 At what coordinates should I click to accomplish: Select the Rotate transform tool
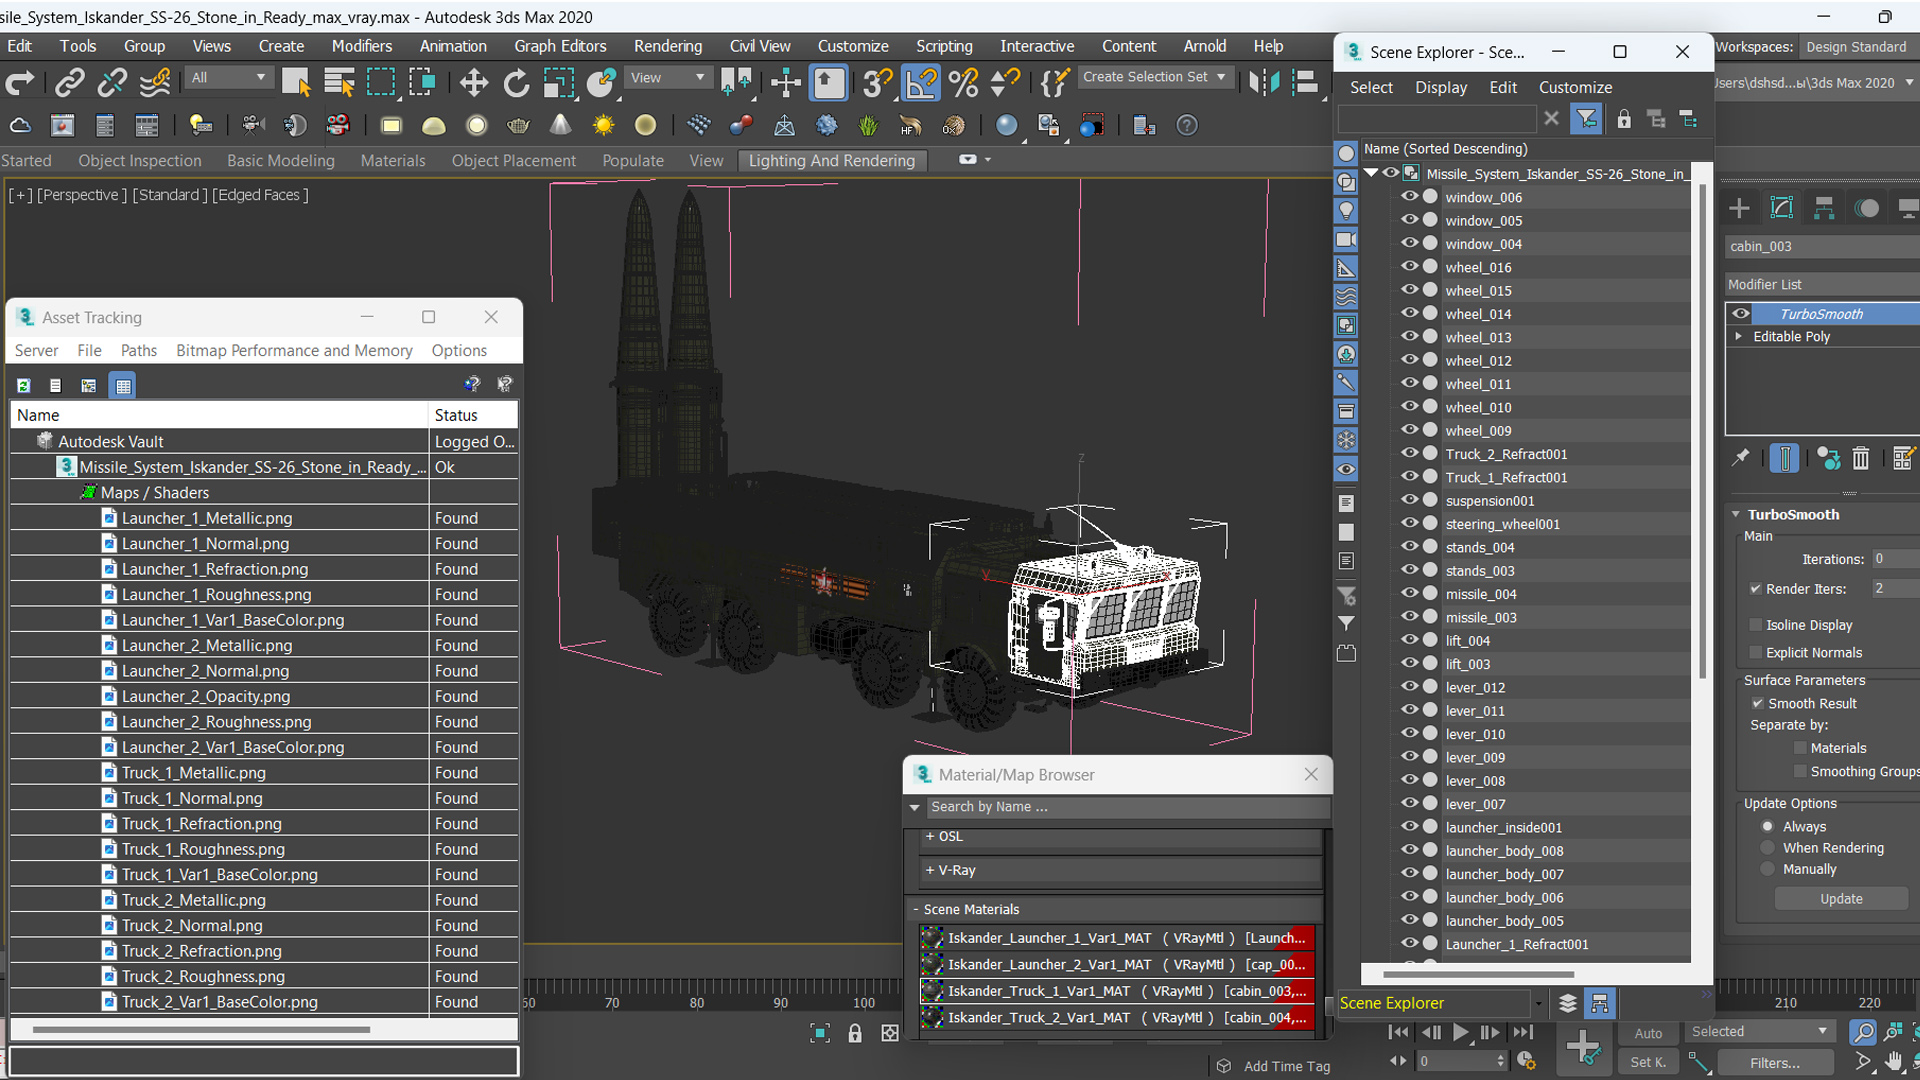tap(516, 83)
